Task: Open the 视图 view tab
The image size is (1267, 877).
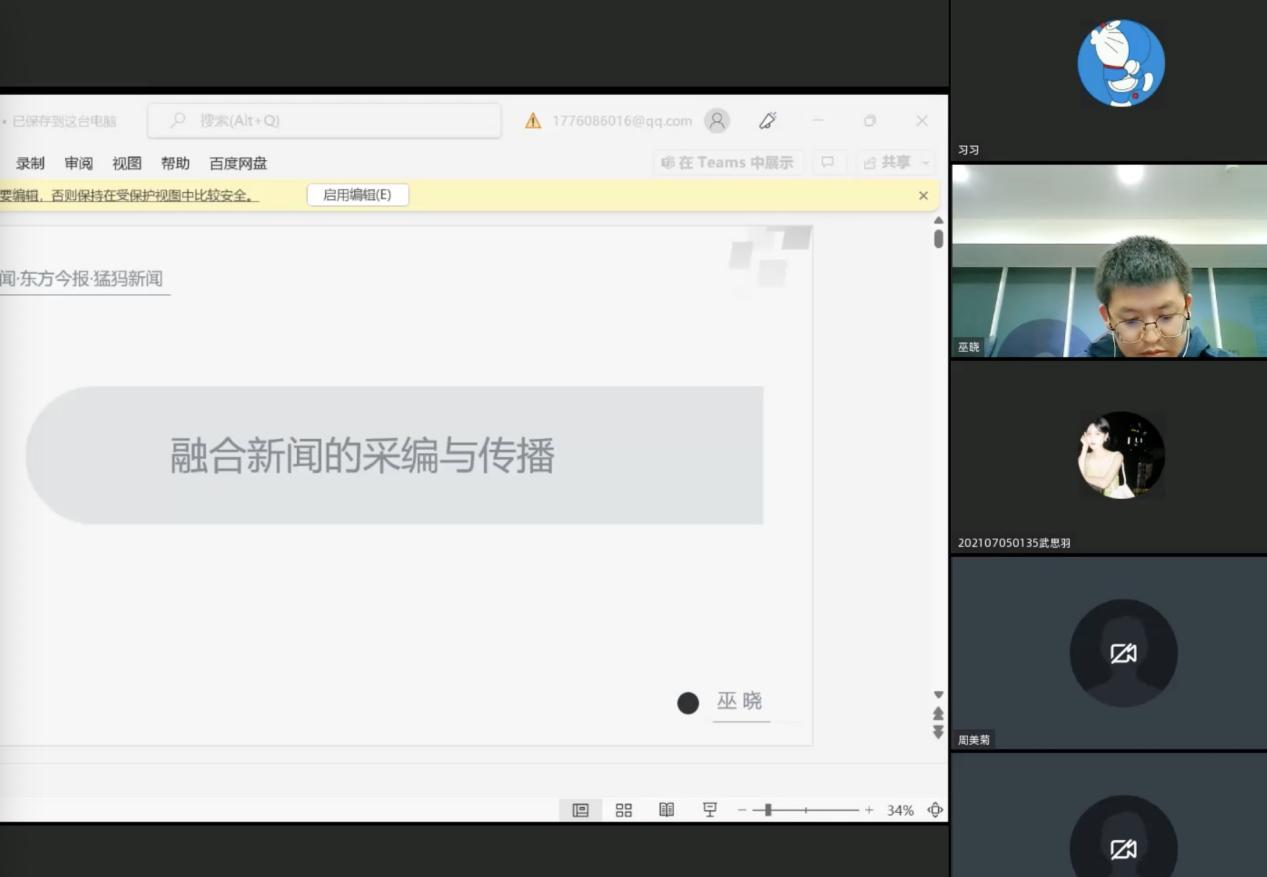Action: [127, 163]
